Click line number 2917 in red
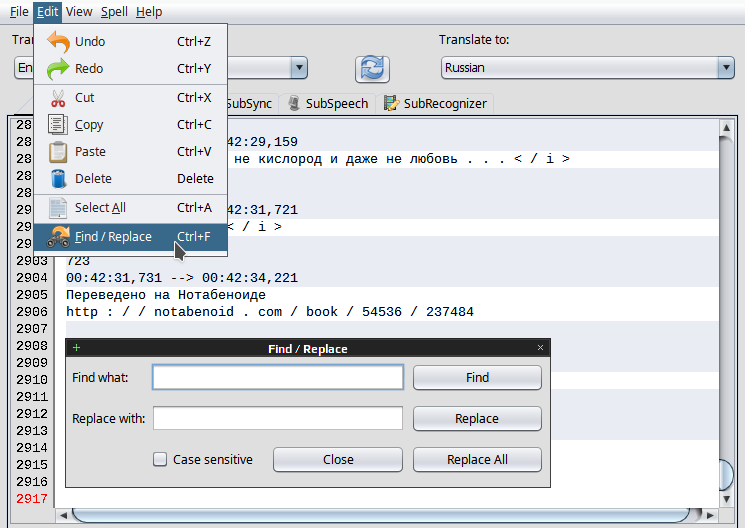This screenshot has width=745, height=528. tap(32, 499)
